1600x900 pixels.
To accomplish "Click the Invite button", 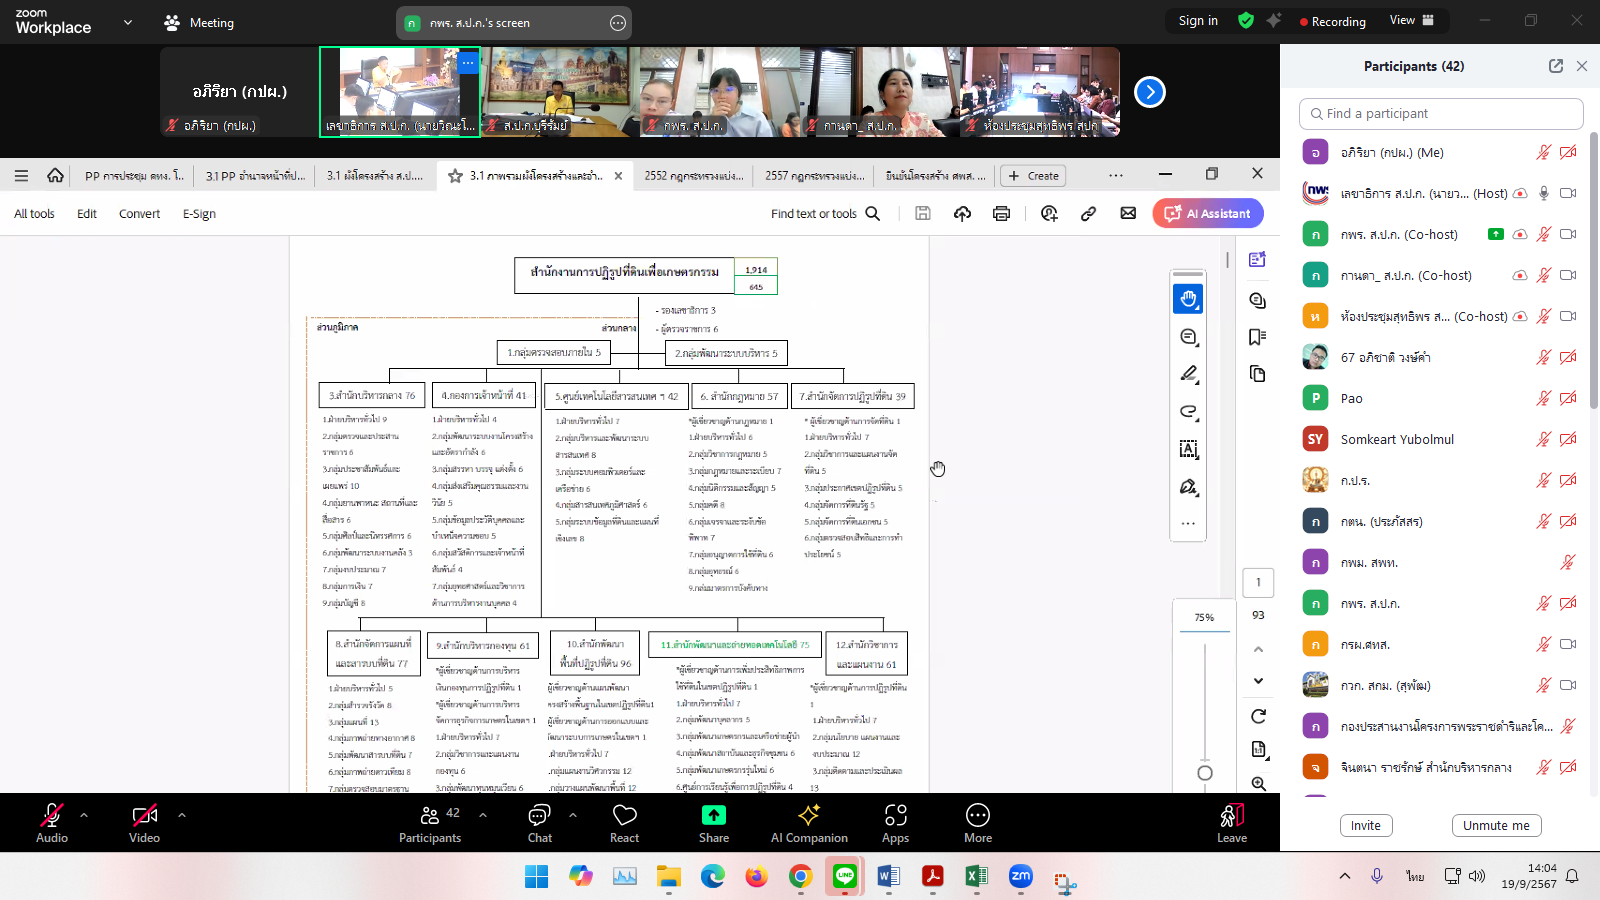I will 1366,825.
